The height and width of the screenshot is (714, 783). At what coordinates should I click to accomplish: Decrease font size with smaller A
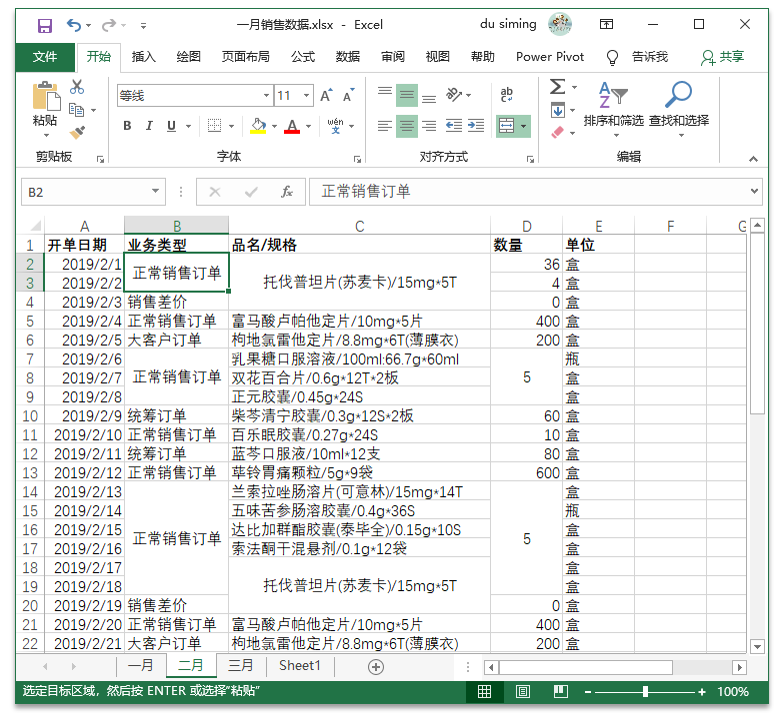tap(349, 95)
